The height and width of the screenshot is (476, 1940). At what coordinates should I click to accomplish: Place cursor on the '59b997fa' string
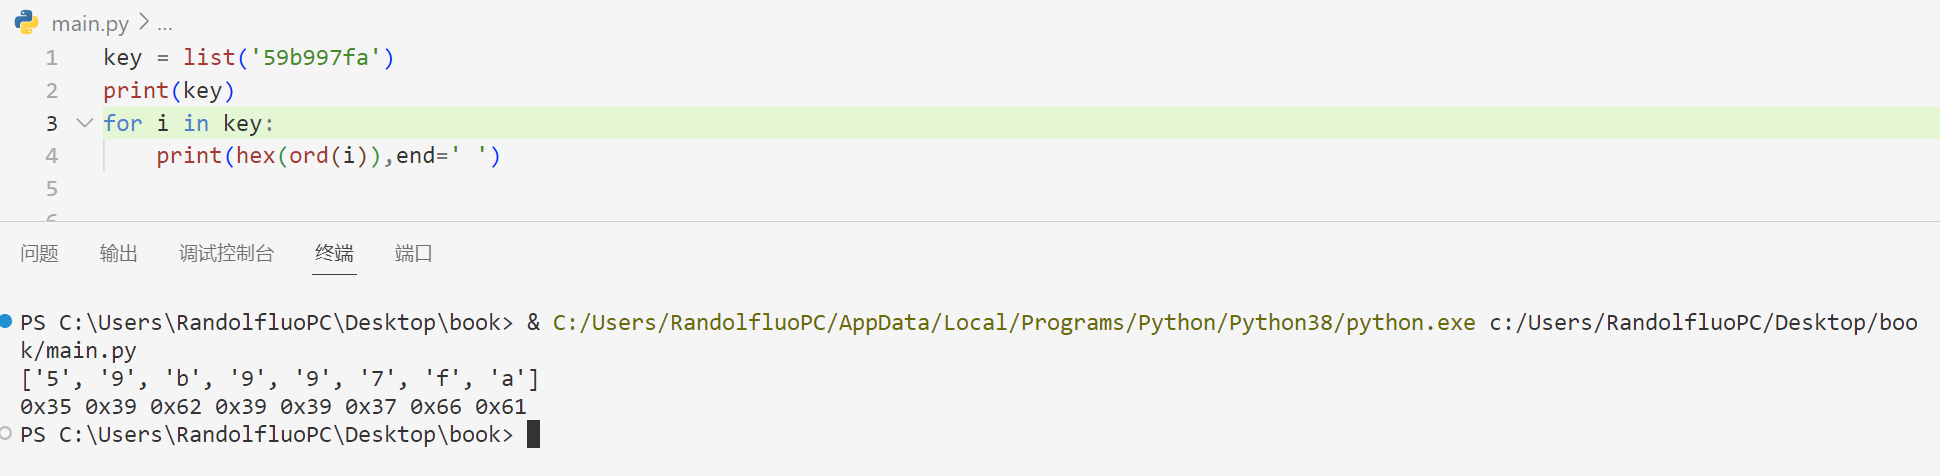(x=316, y=58)
